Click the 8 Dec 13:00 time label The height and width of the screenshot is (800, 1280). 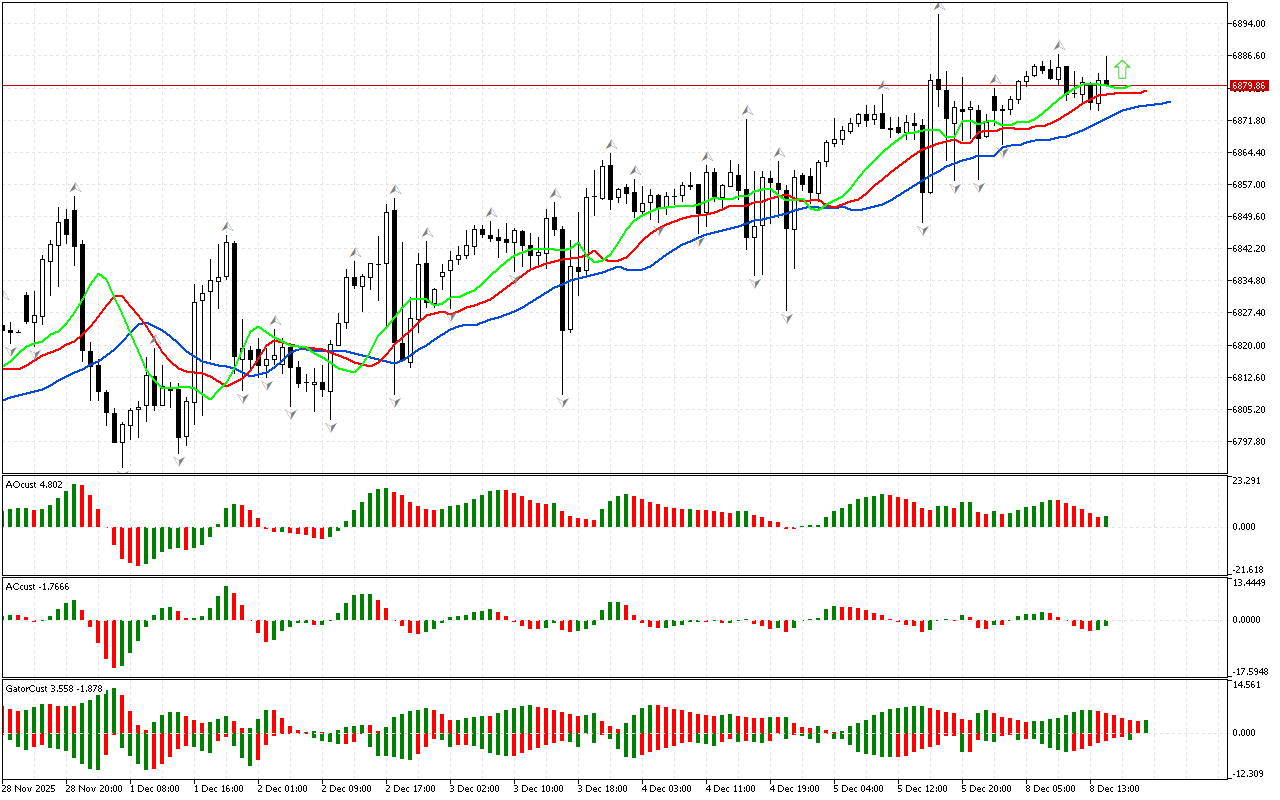pyautogui.click(x=1111, y=789)
